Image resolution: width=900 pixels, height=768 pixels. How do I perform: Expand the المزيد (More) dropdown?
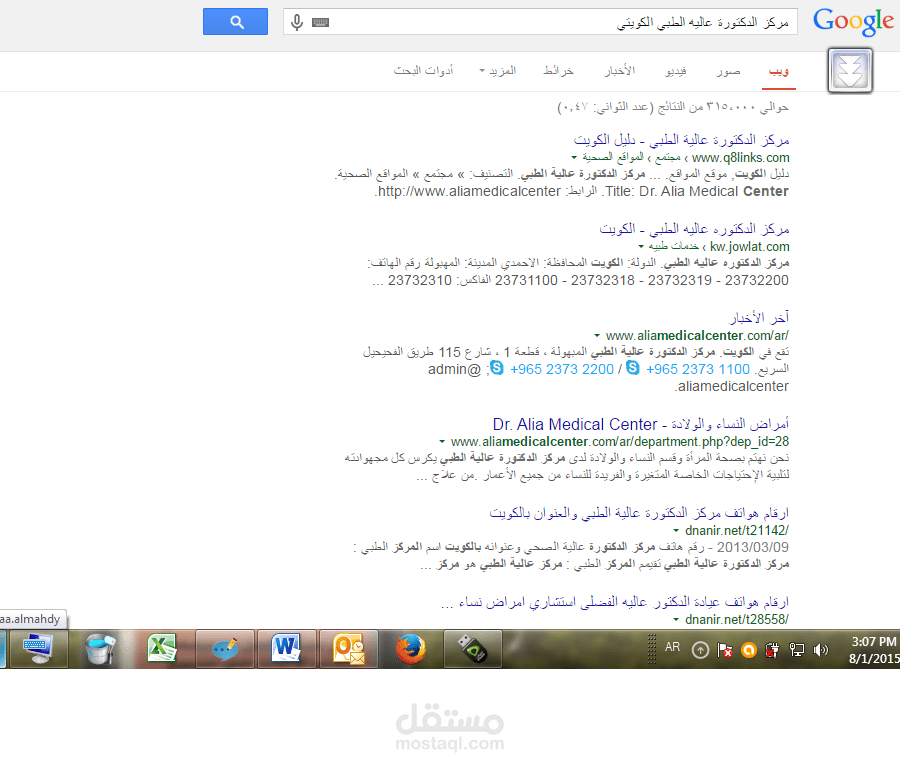[x=498, y=71]
